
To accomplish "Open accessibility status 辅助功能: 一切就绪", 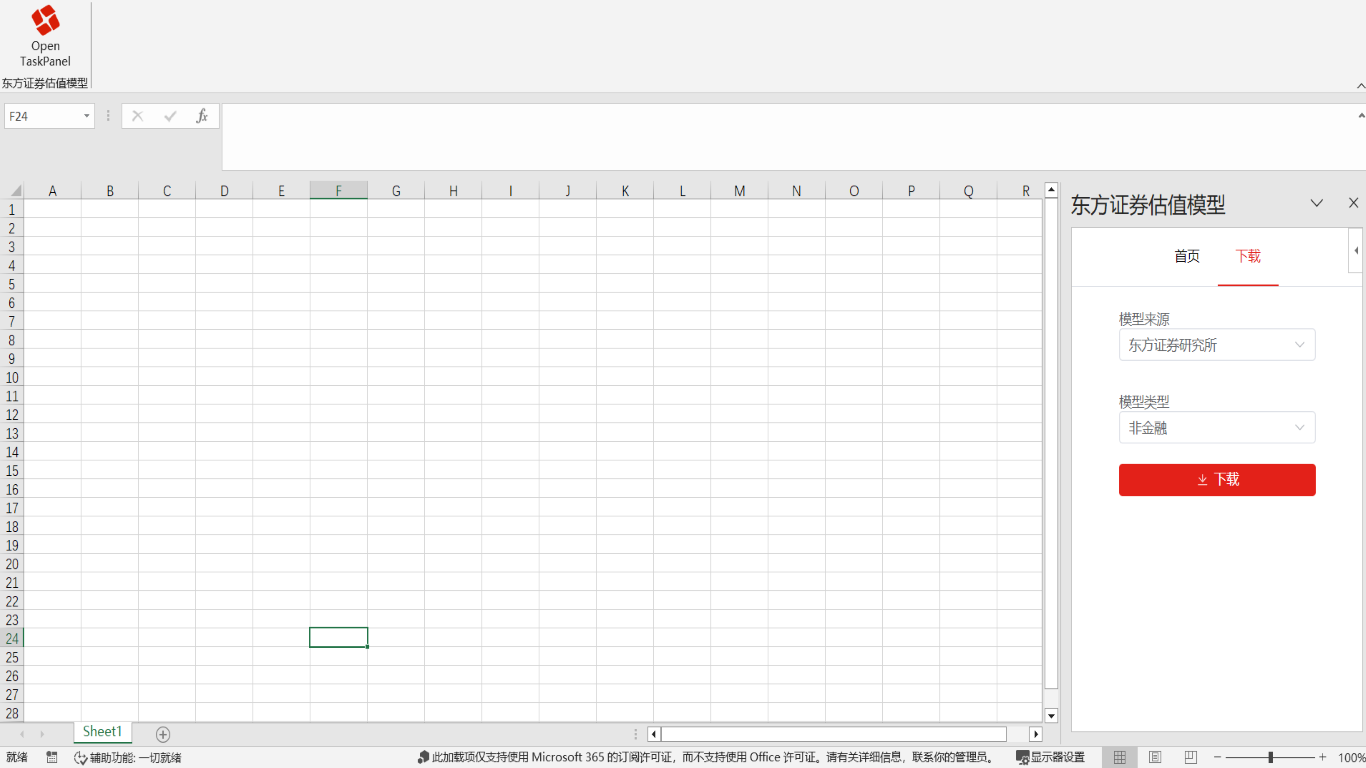I will coord(128,758).
